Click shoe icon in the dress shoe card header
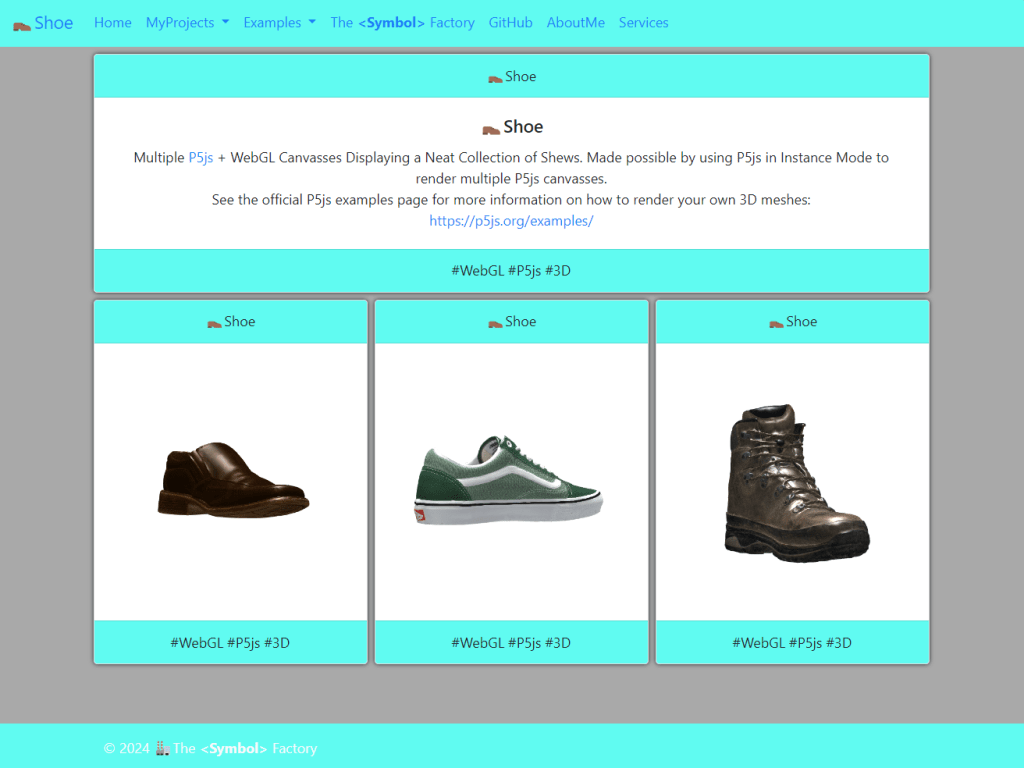The height and width of the screenshot is (768, 1024). pos(214,324)
